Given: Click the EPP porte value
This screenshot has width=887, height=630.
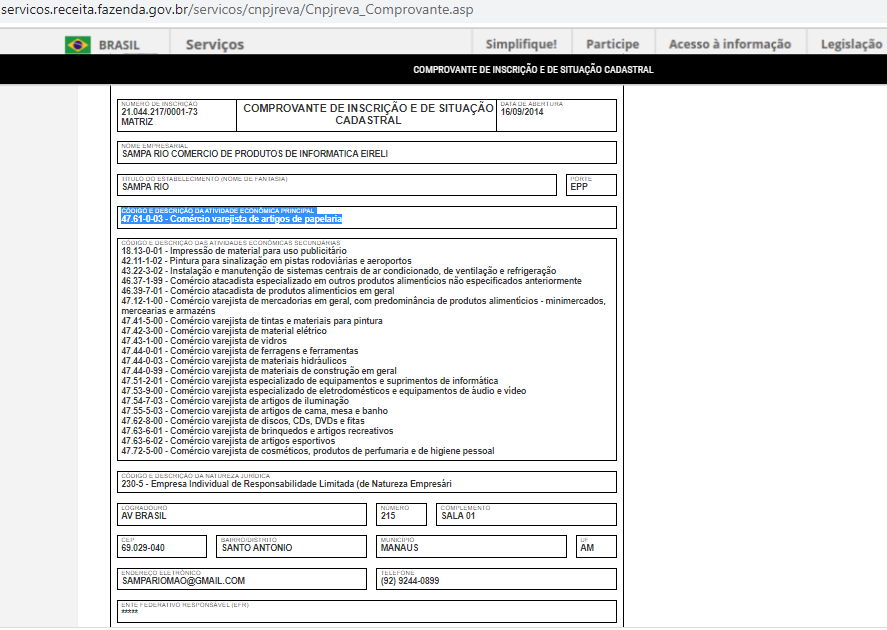Looking at the screenshot, I should (x=579, y=186).
